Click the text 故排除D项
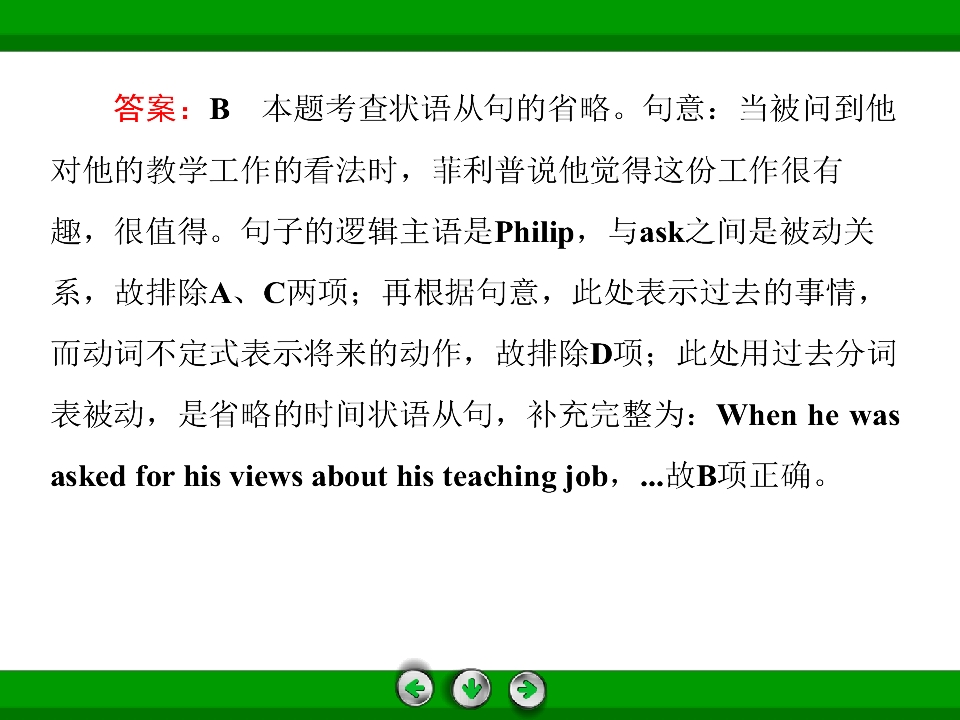Image resolution: width=960 pixels, height=720 pixels. tap(569, 354)
